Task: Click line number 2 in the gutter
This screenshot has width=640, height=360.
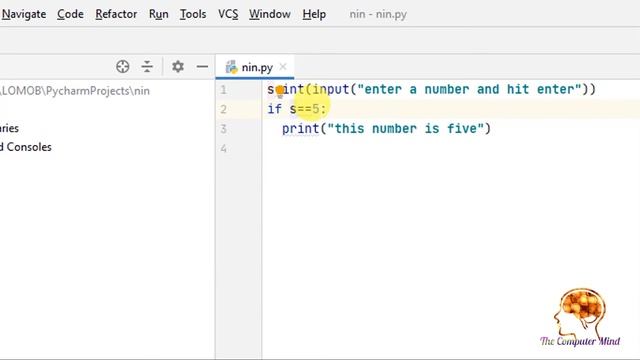Action: click(x=223, y=109)
